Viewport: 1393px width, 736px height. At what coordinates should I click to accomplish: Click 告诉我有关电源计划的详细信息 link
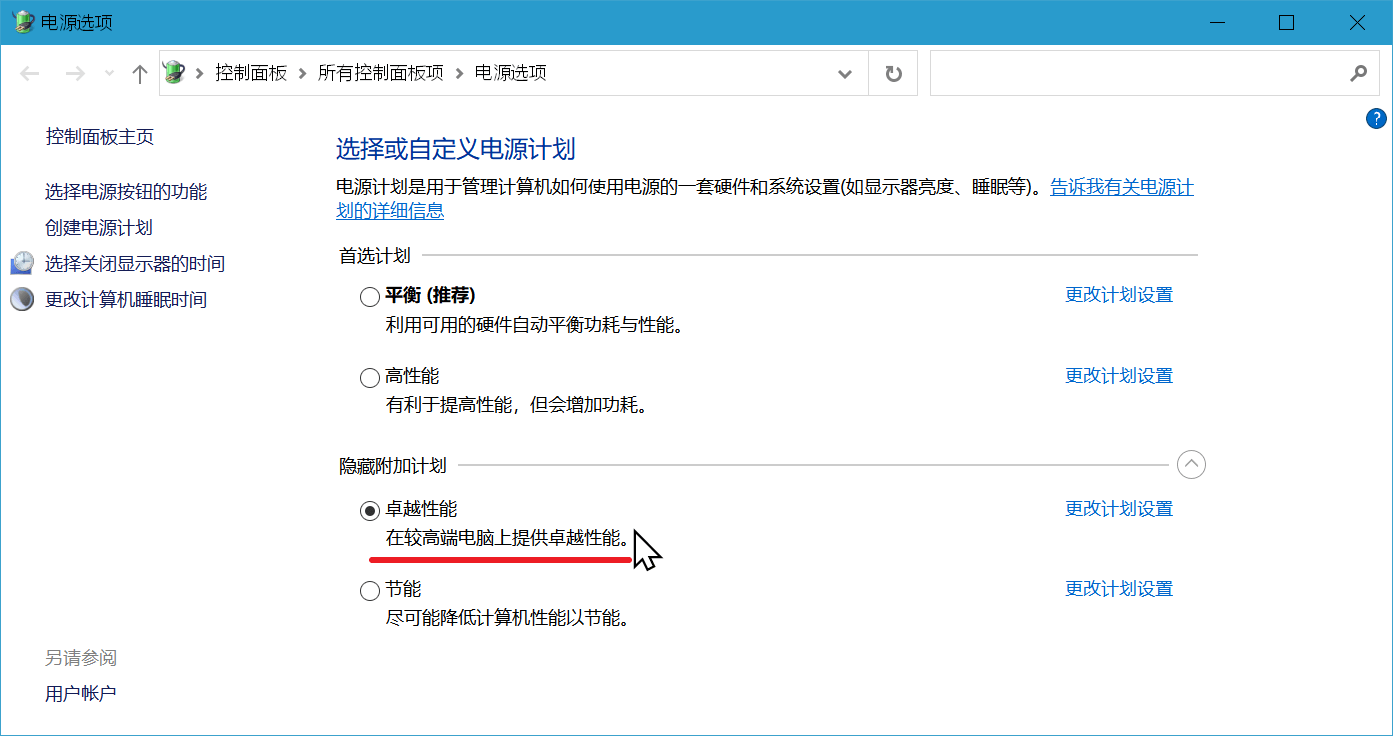tap(1120, 187)
